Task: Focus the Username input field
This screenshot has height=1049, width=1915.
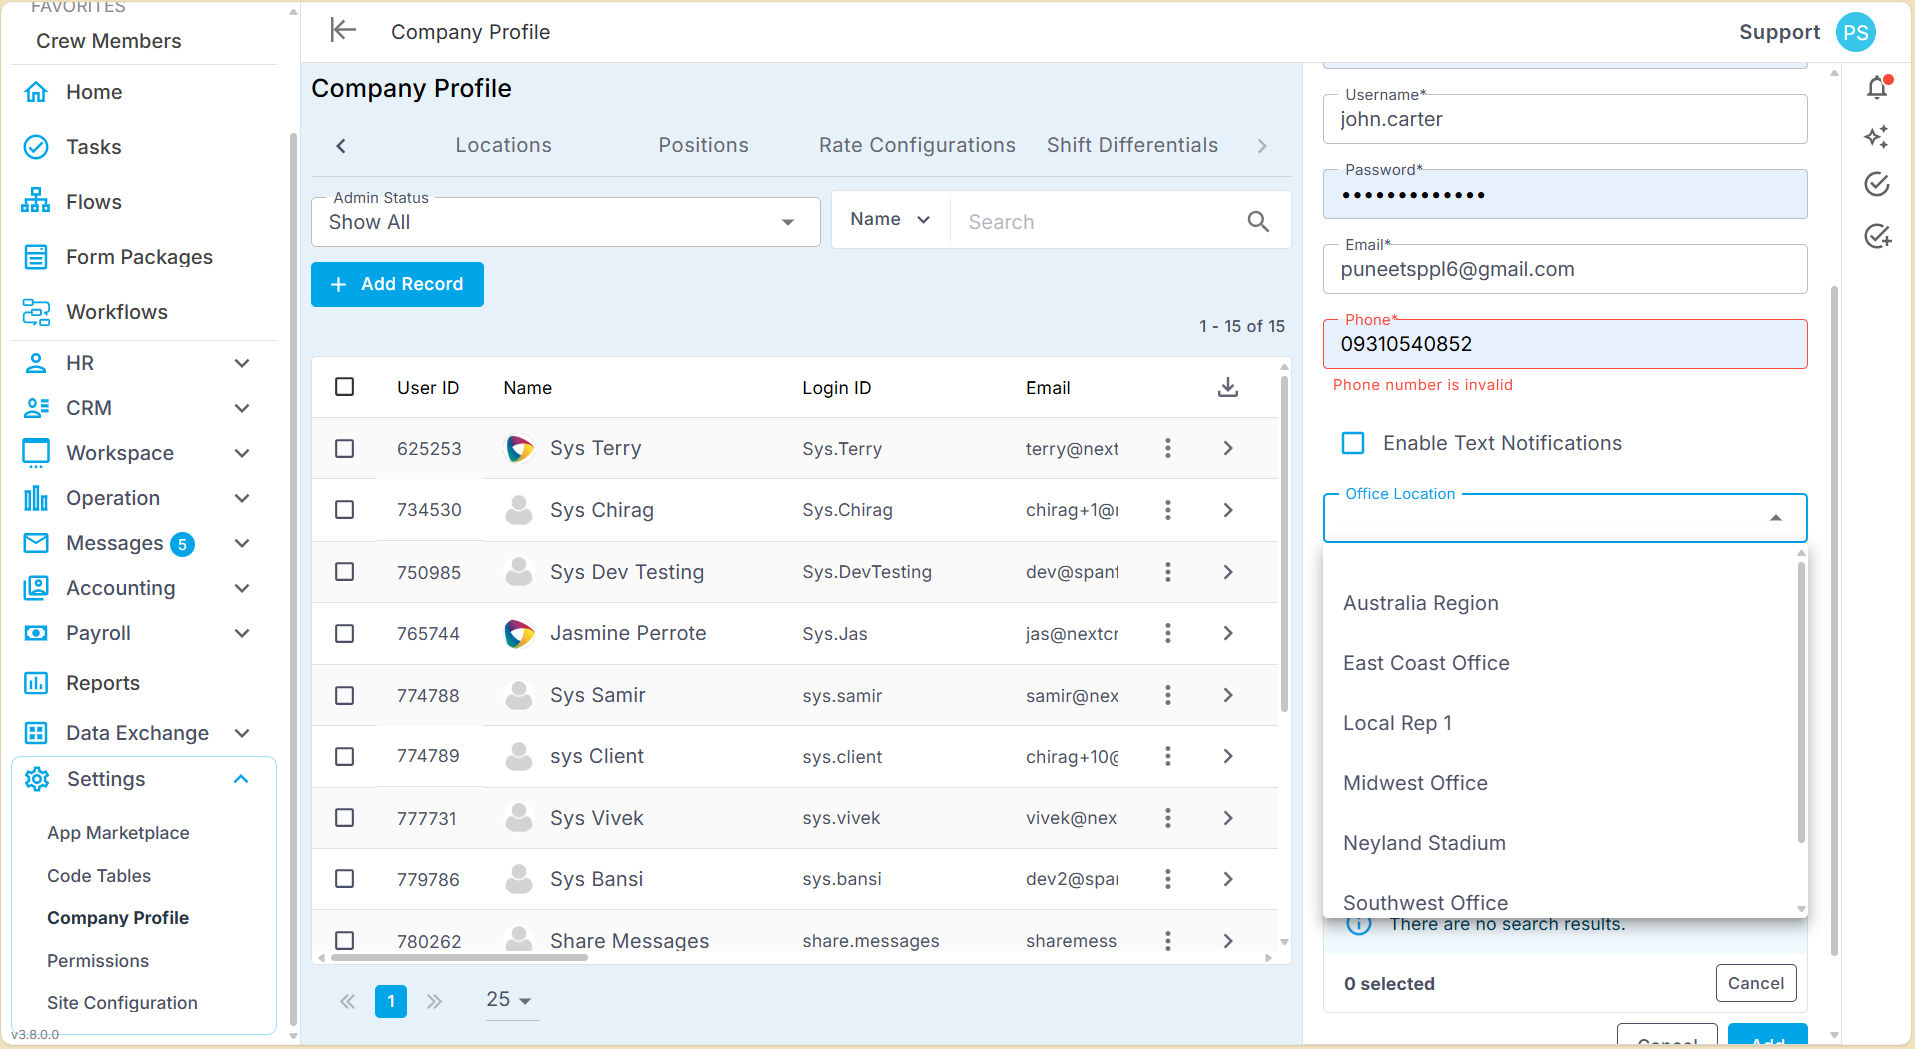Action: click(x=1565, y=119)
